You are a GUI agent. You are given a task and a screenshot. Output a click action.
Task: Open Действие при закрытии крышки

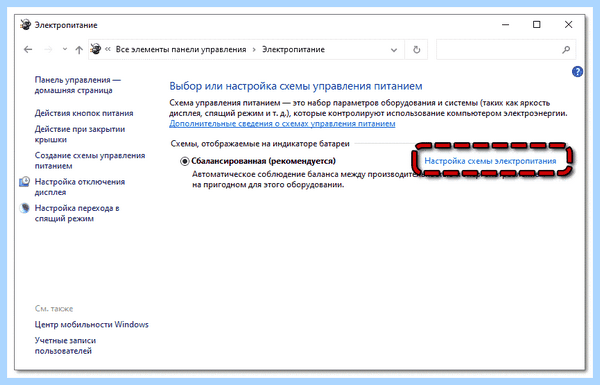[x=80, y=134]
